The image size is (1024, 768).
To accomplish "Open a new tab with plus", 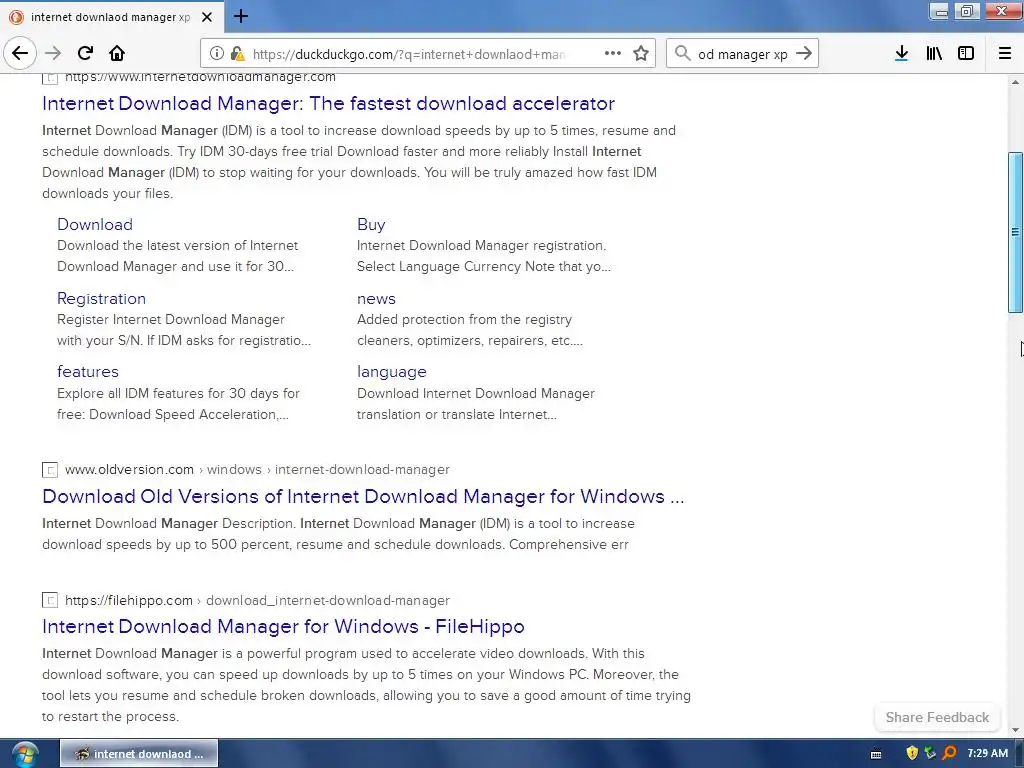I will coord(240,16).
